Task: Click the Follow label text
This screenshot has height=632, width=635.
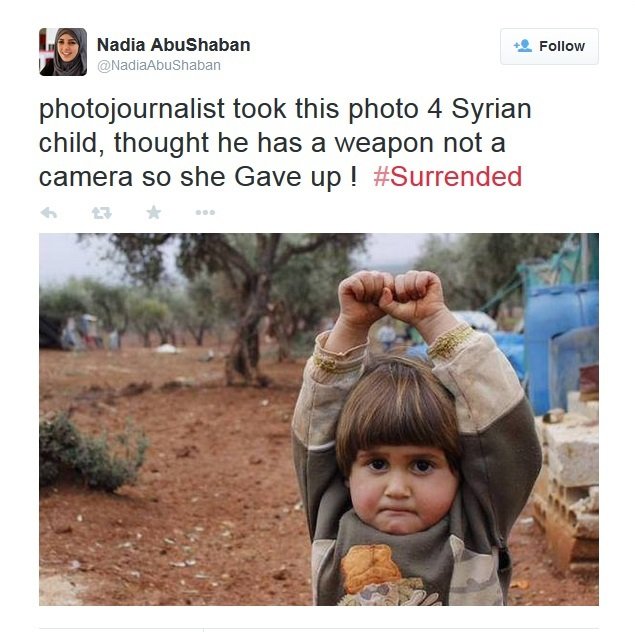Action: point(562,46)
